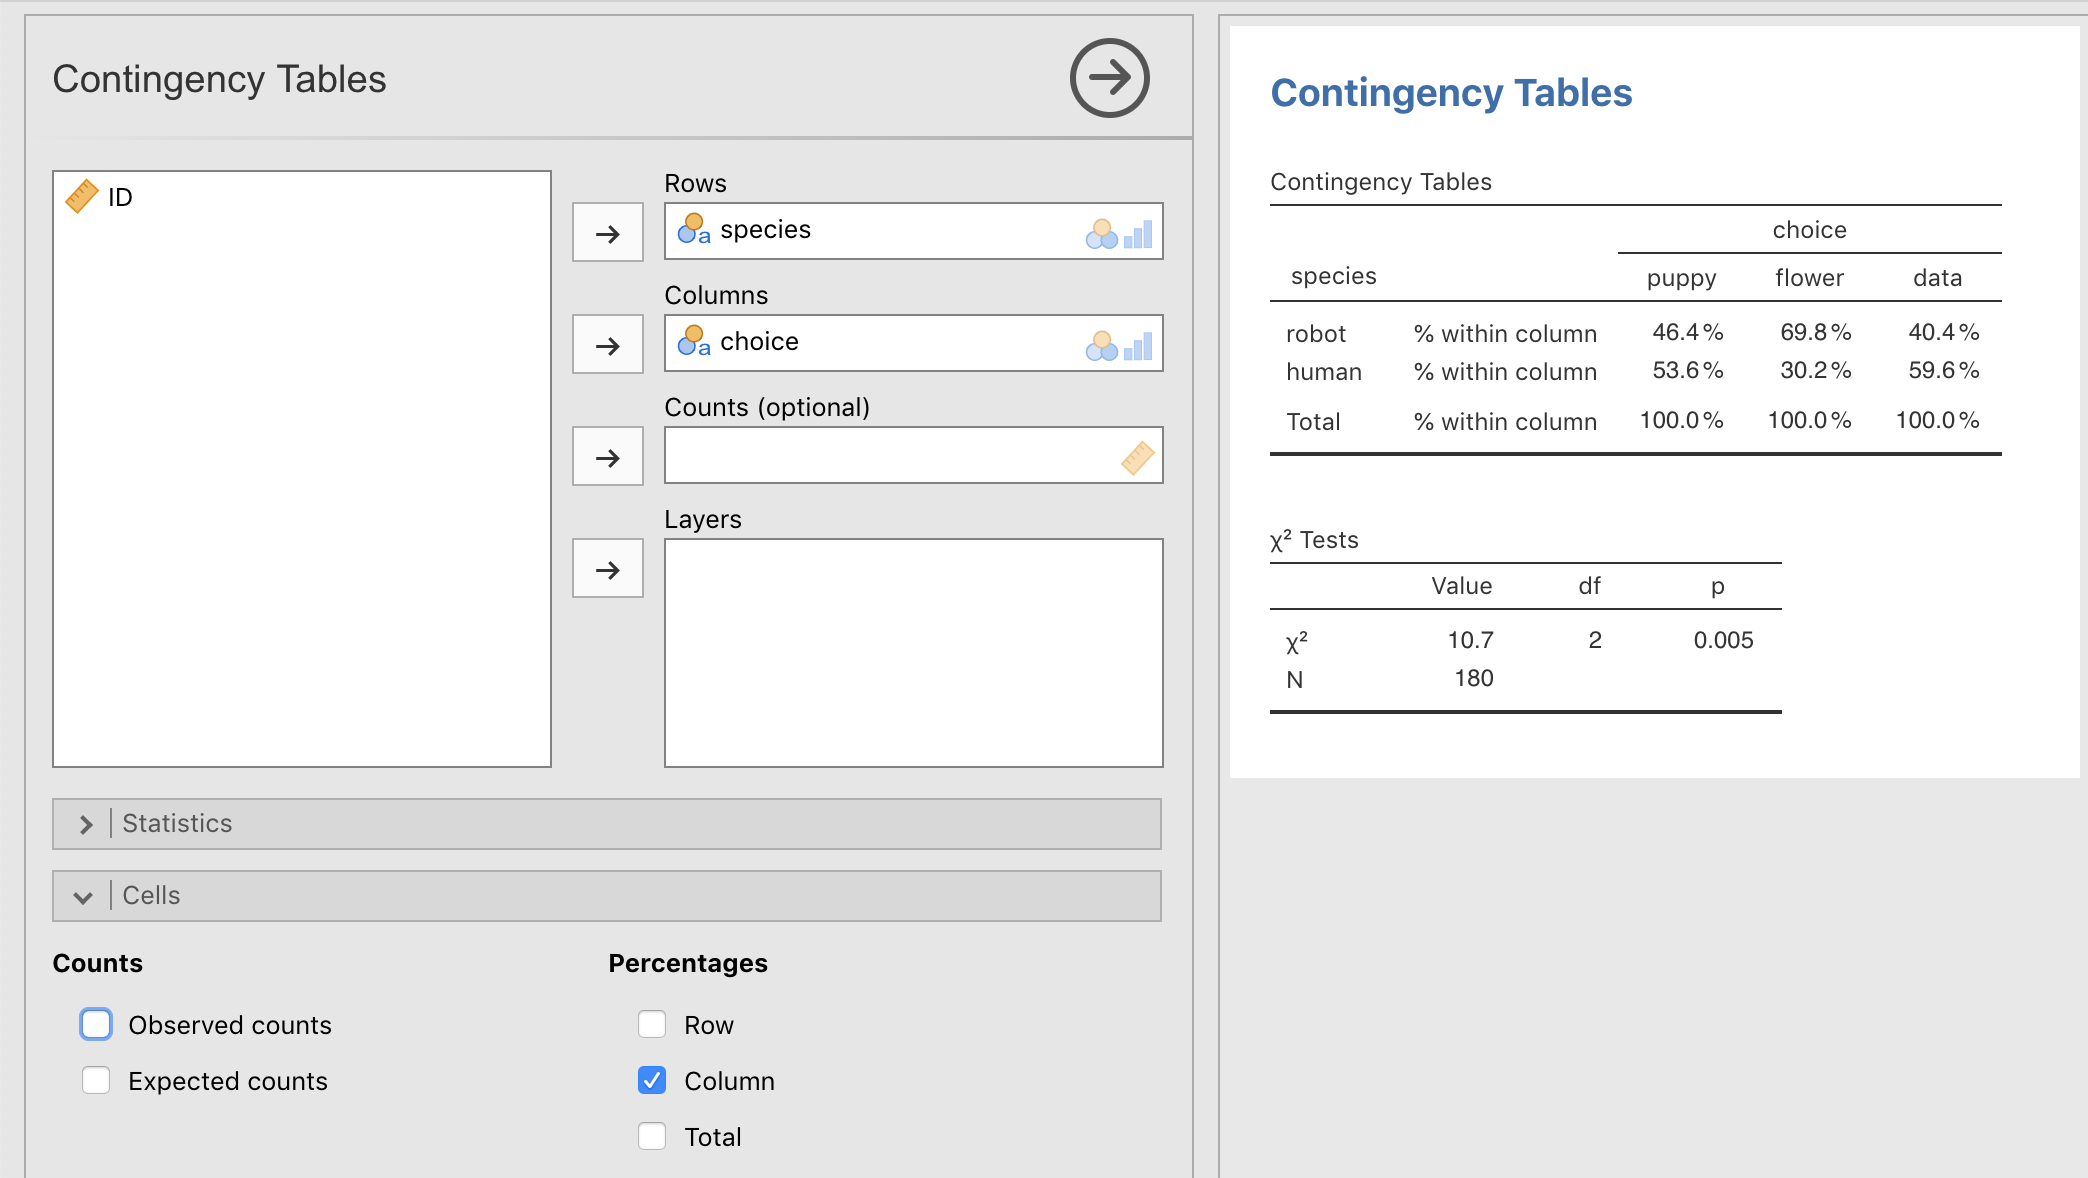Expand the Statistics section
The width and height of the screenshot is (2088, 1178).
coord(606,824)
